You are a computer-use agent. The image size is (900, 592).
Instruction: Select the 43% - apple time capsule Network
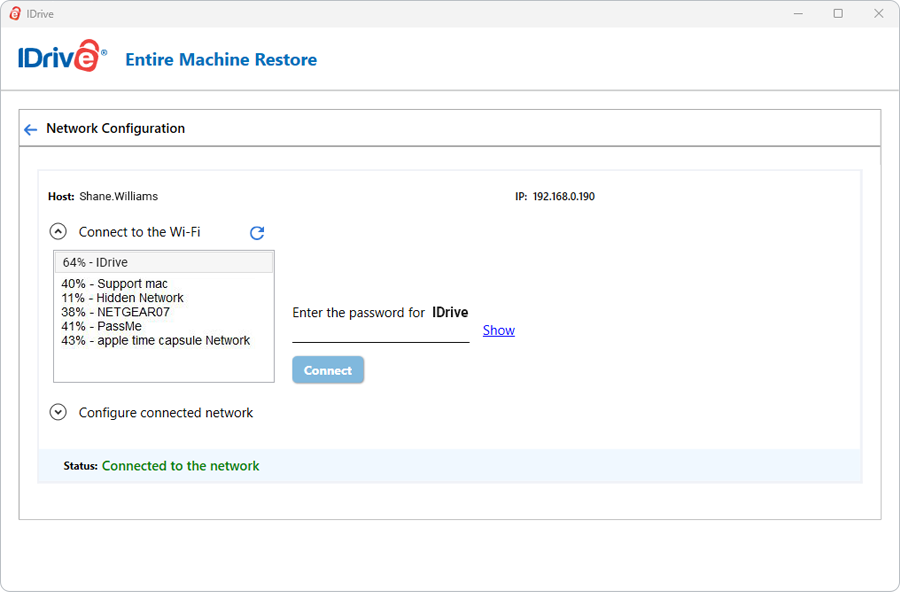[156, 341]
